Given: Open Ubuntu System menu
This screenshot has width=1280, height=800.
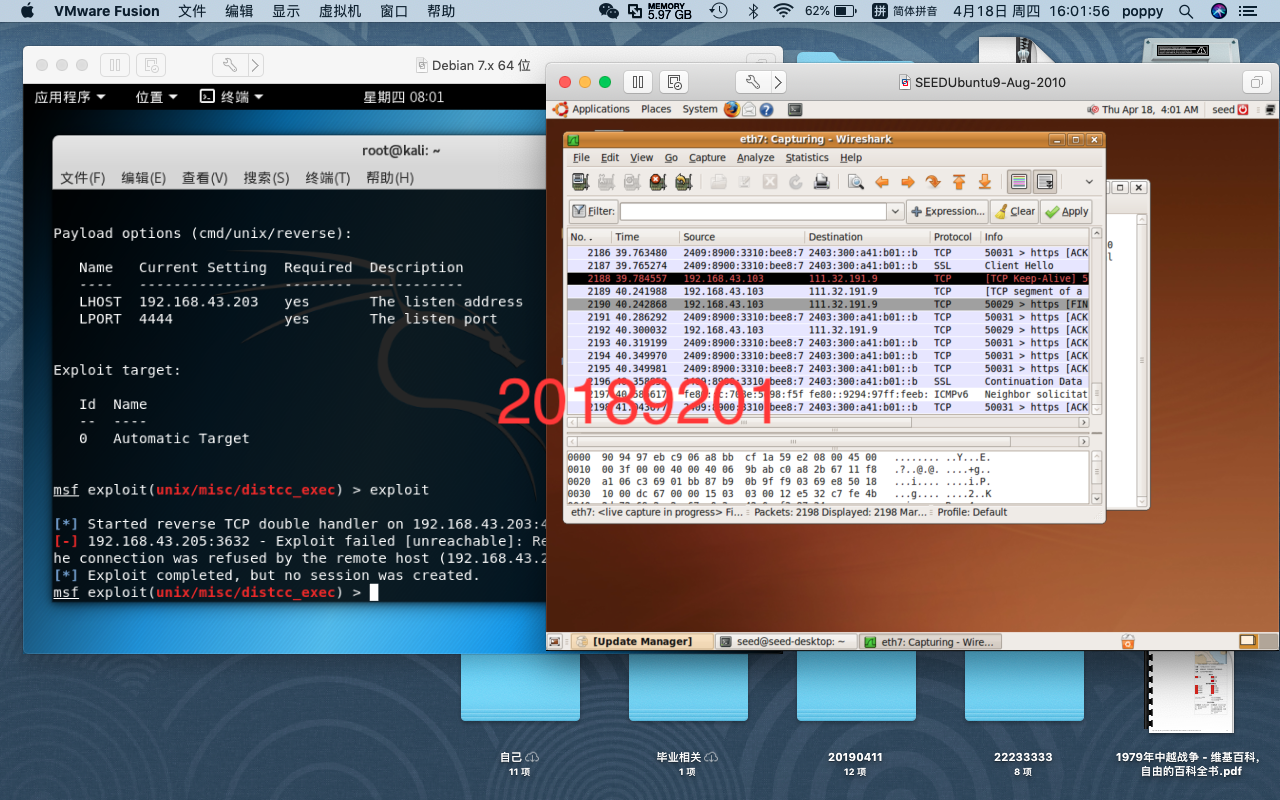Looking at the screenshot, I should tap(700, 109).
